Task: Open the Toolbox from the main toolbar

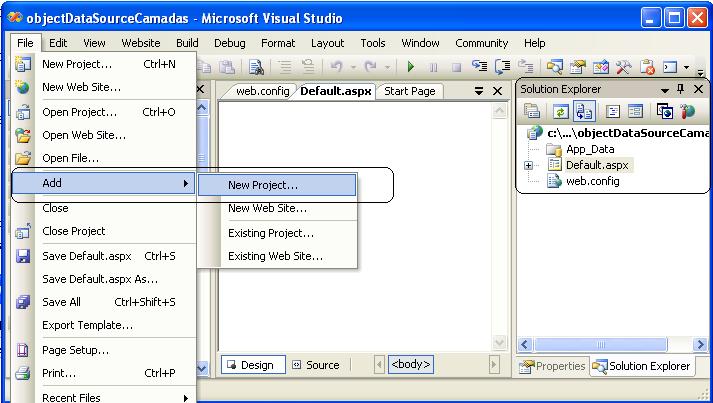Action: (623, 67)
